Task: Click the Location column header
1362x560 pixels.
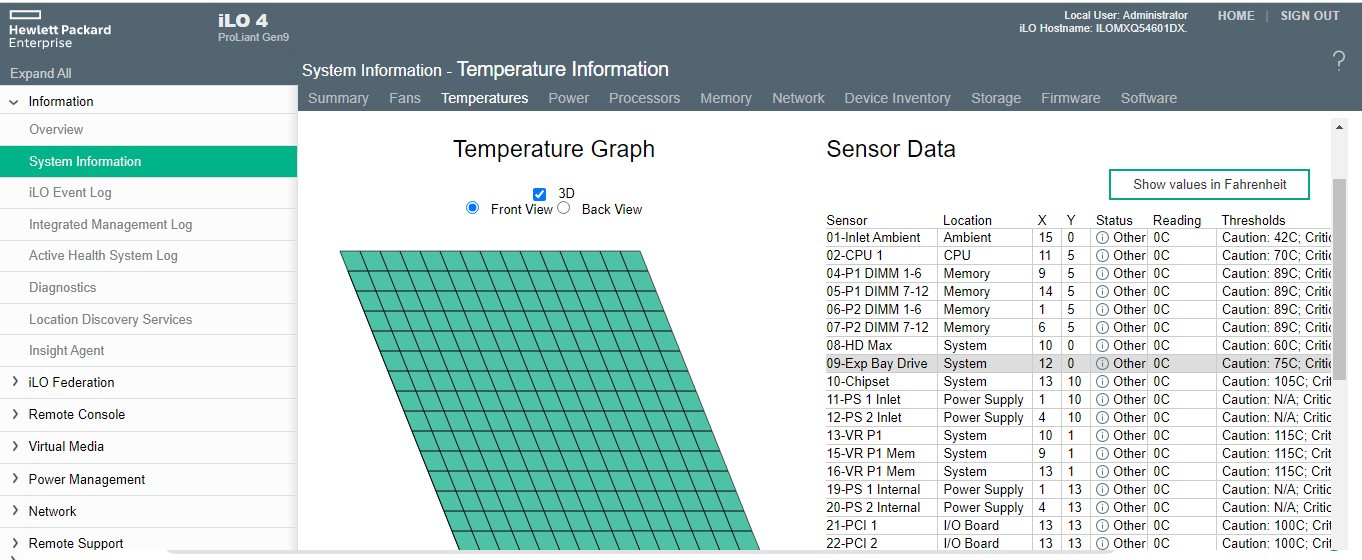Action: (967, 220)
